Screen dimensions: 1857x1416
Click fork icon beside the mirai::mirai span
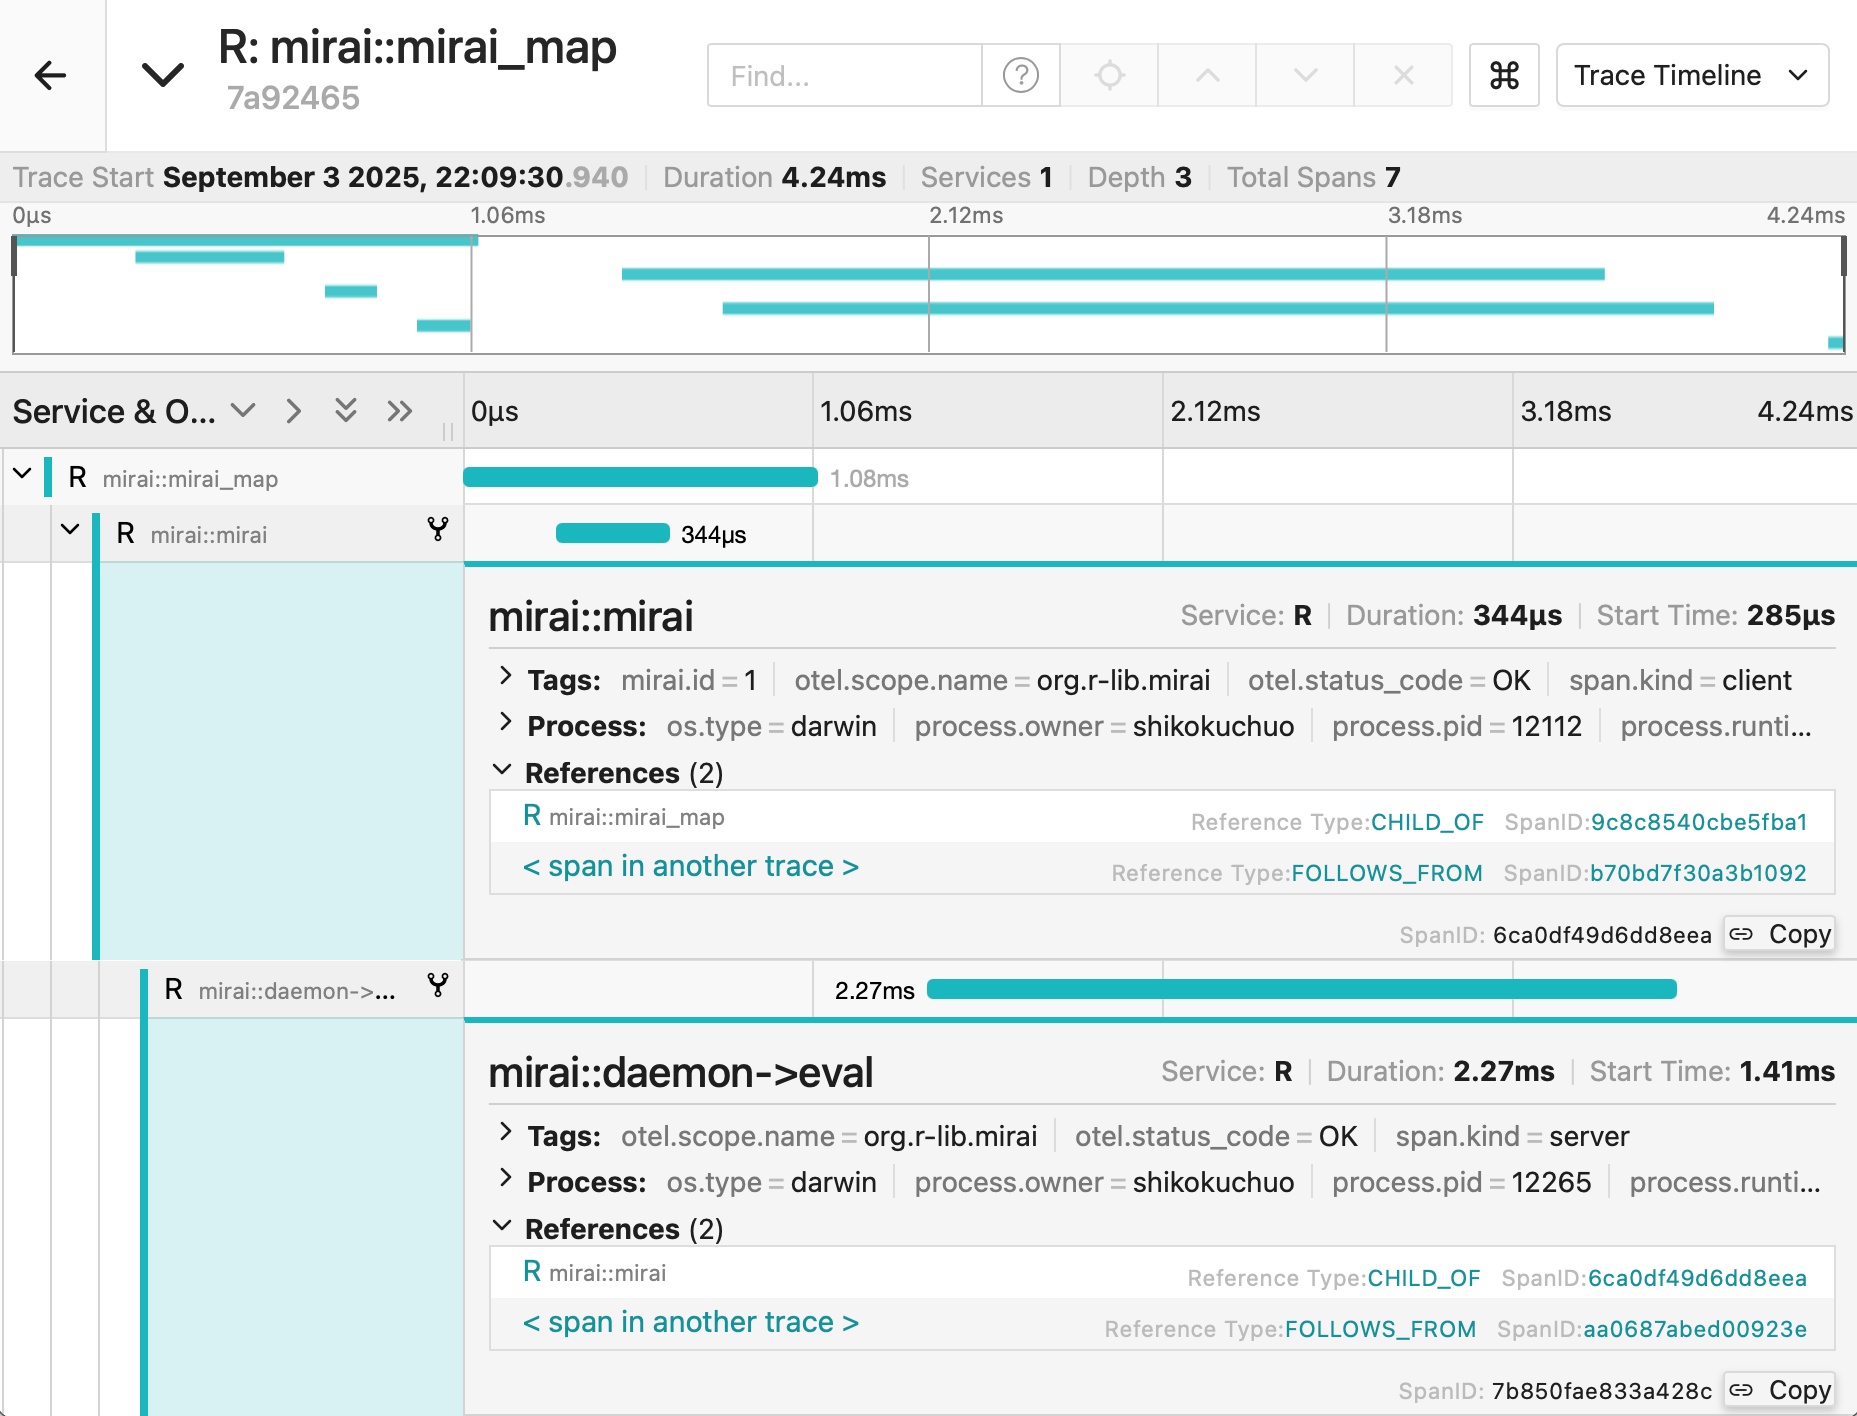(x=437, y=532)
